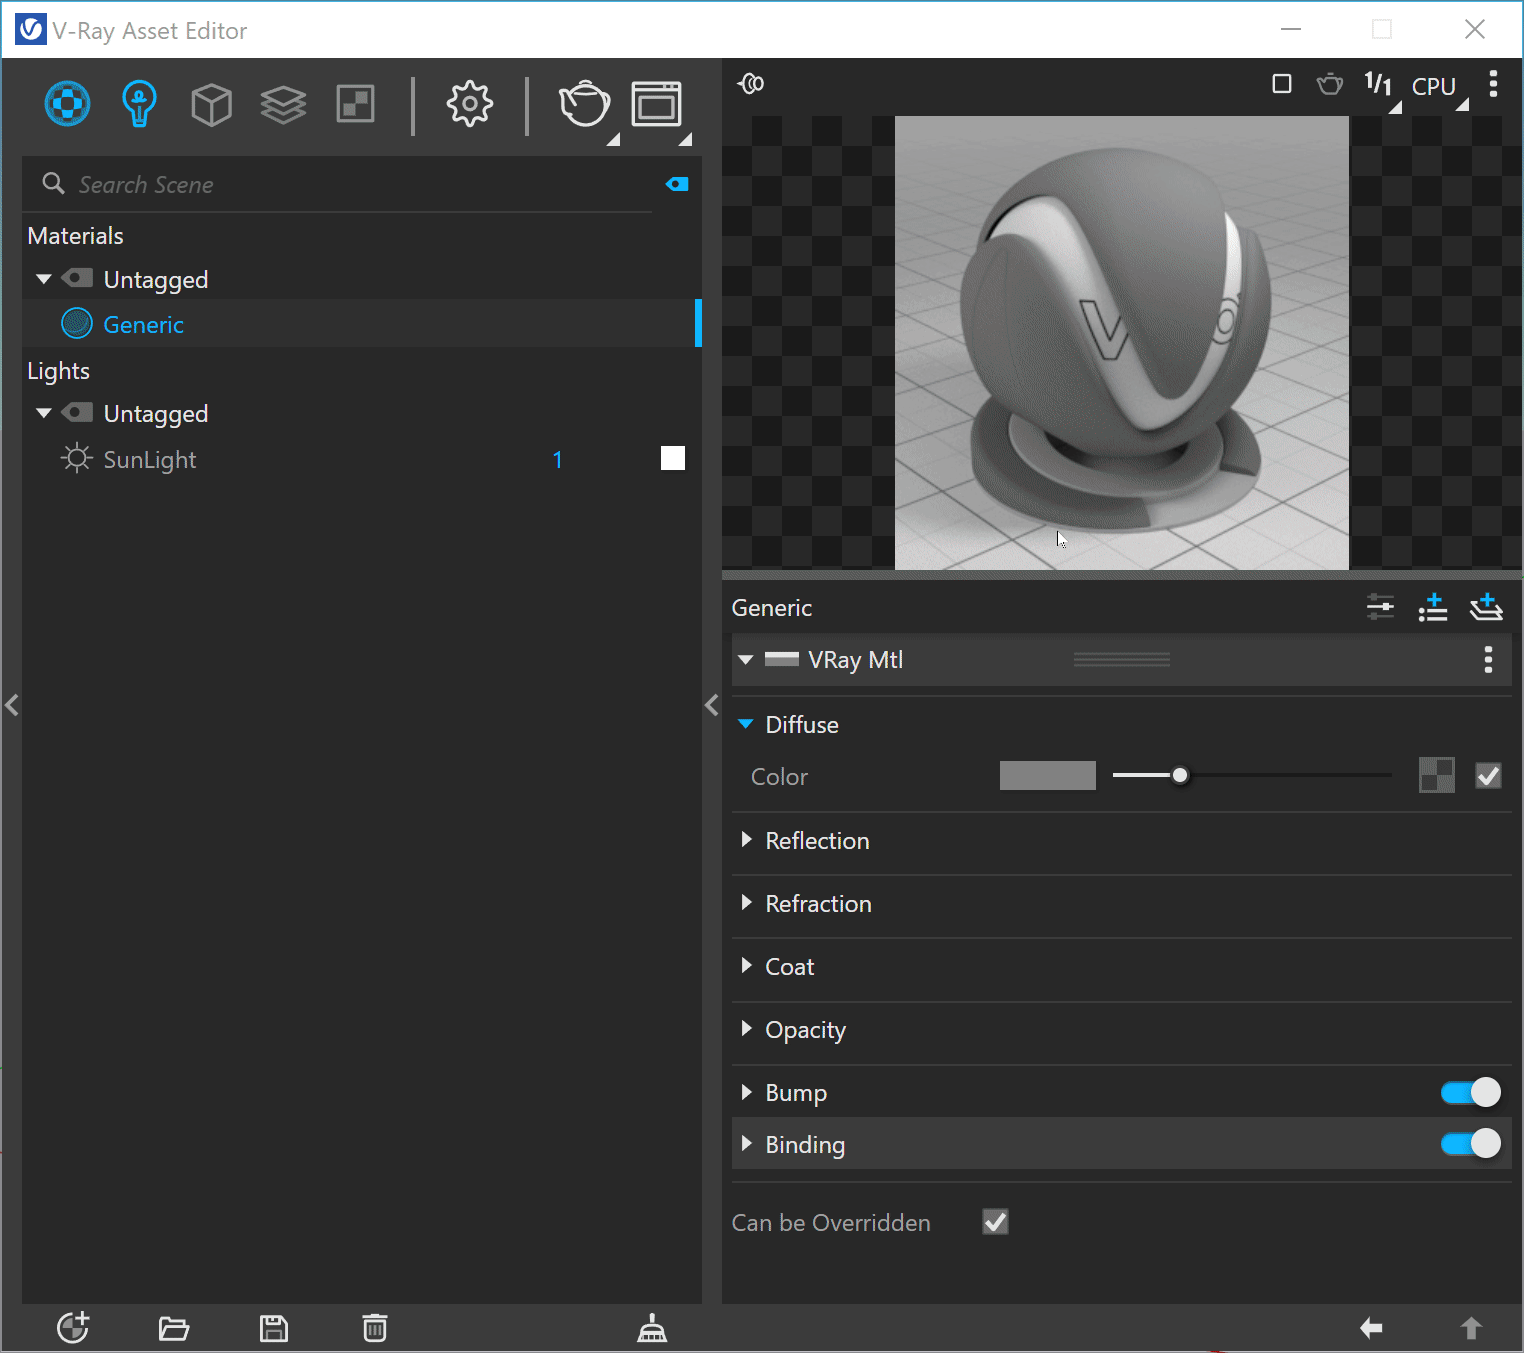This screenshot has width=1524, height=1353.
Task: Expand the Coat section
Action: pyautogui.click(x=746, y=966)
